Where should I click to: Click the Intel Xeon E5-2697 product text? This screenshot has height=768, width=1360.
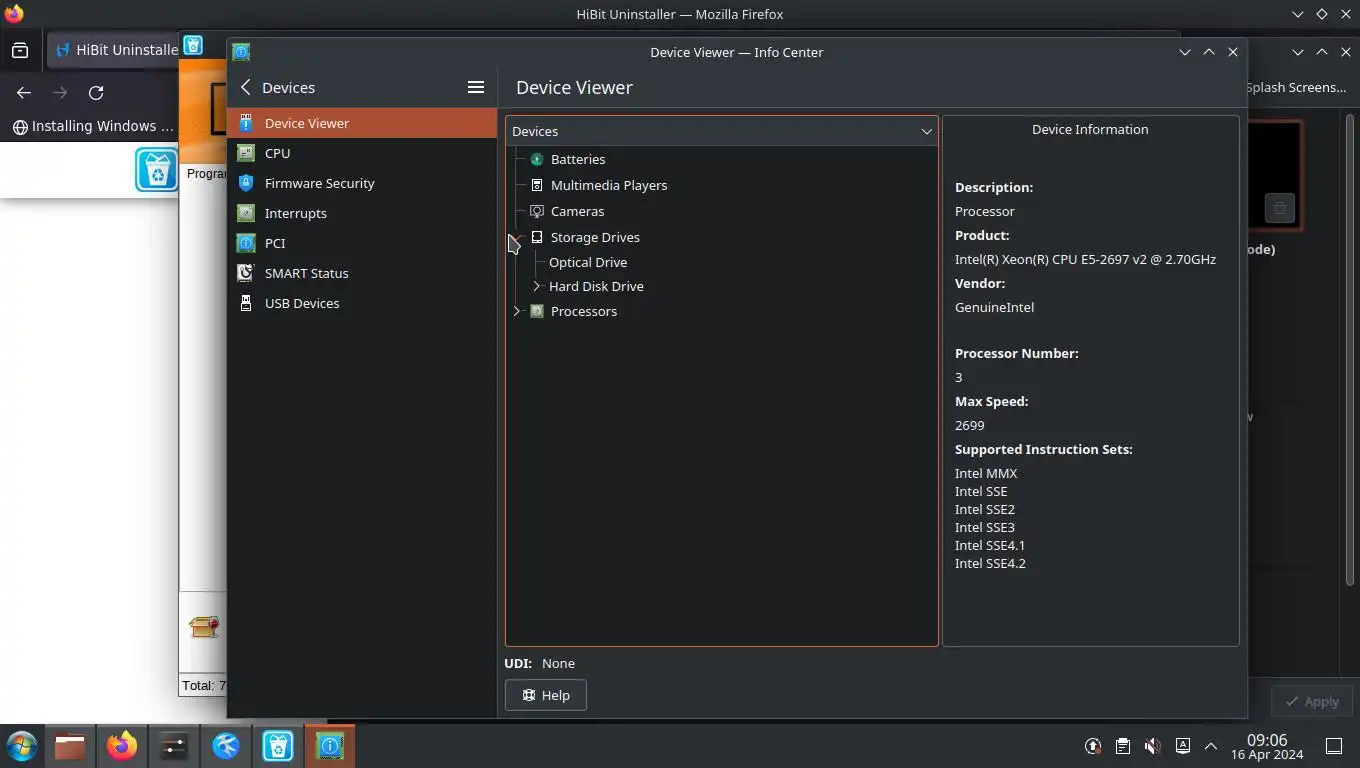point(1085,259)
